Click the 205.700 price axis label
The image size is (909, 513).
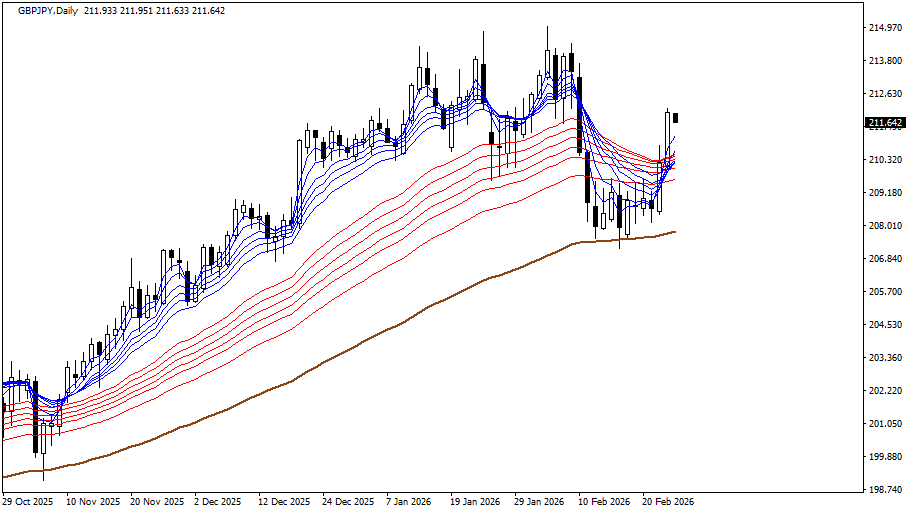[x=884, y=292]
